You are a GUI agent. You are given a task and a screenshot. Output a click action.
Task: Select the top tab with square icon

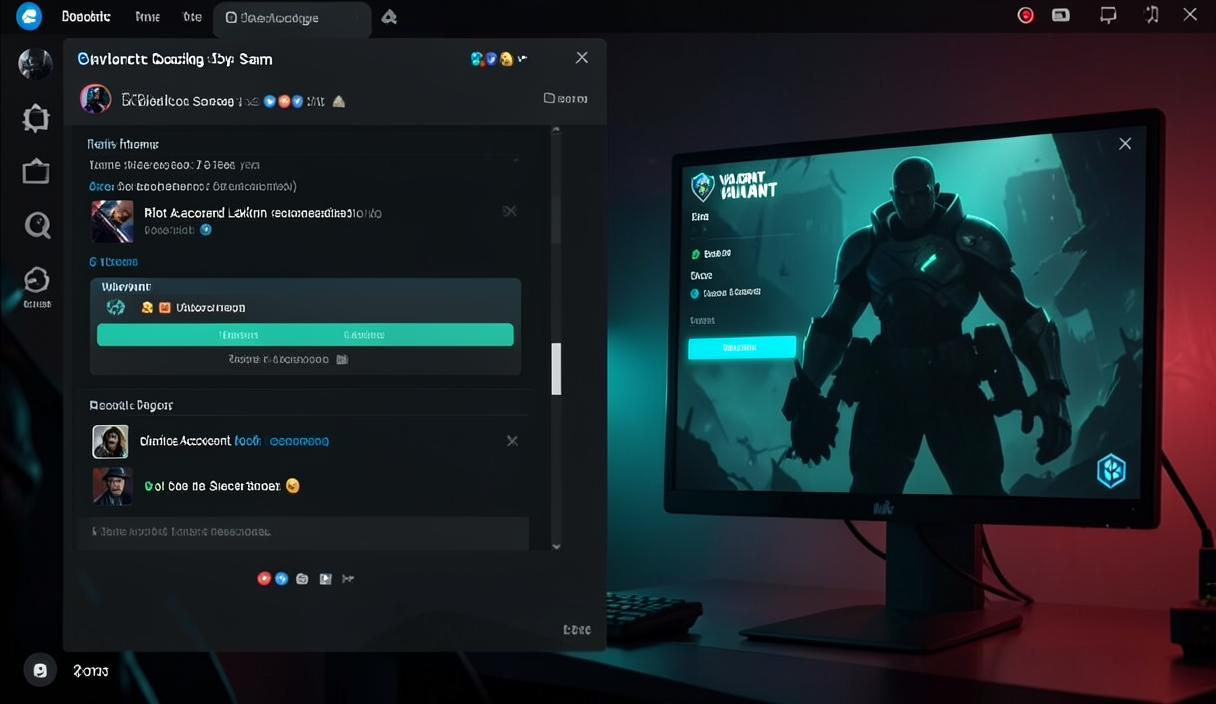[292, 18]
